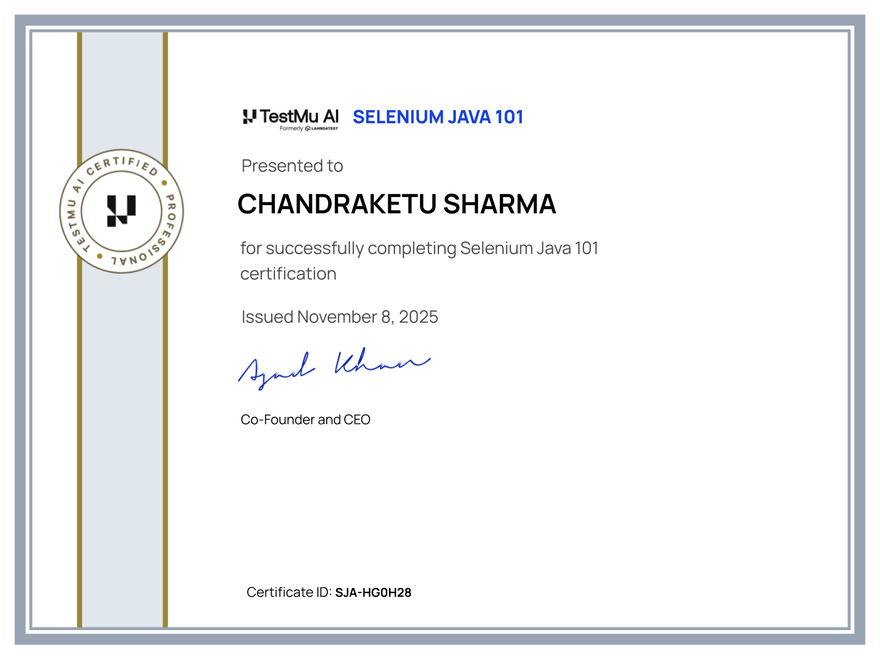Screen dimensions: 880x660
Task: Select the name CHANDRAKETU SHARMA
Action: pos(396,204)
